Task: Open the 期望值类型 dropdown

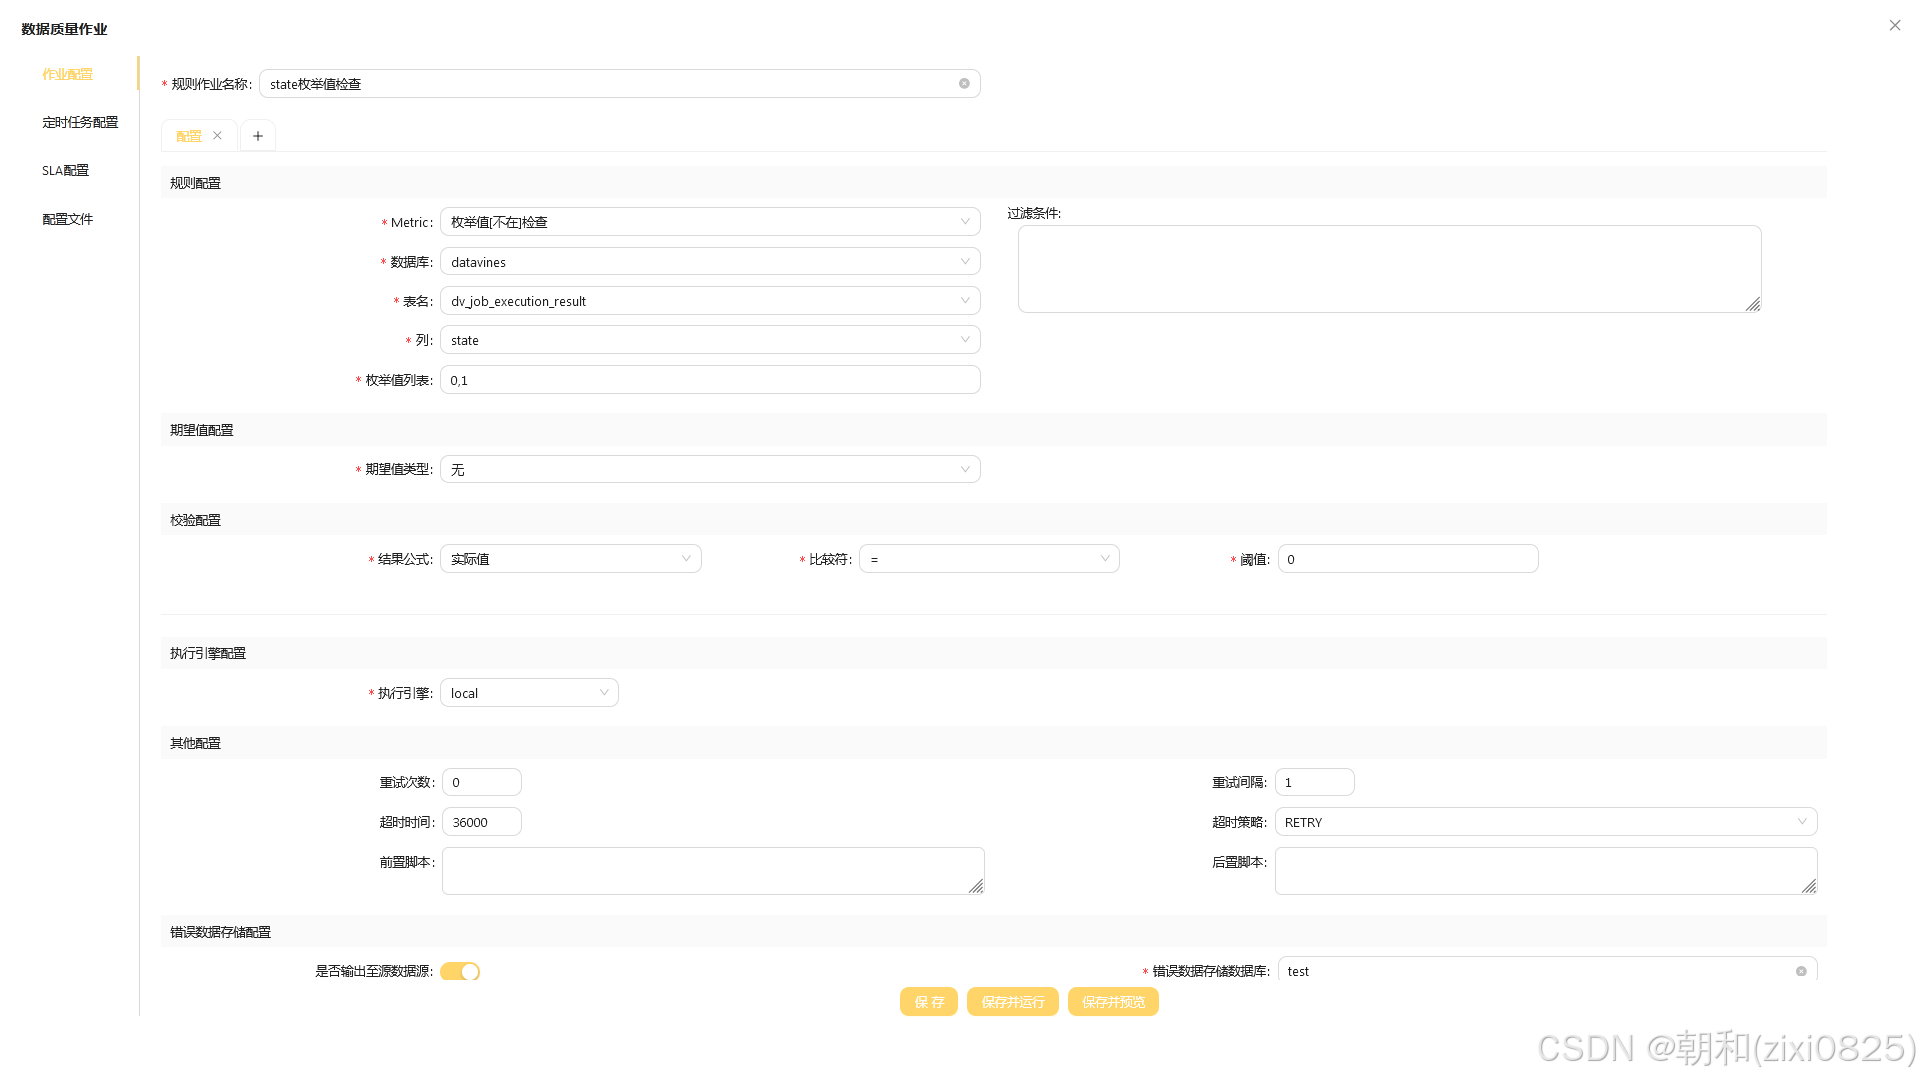Action: [x=710, y=469]
